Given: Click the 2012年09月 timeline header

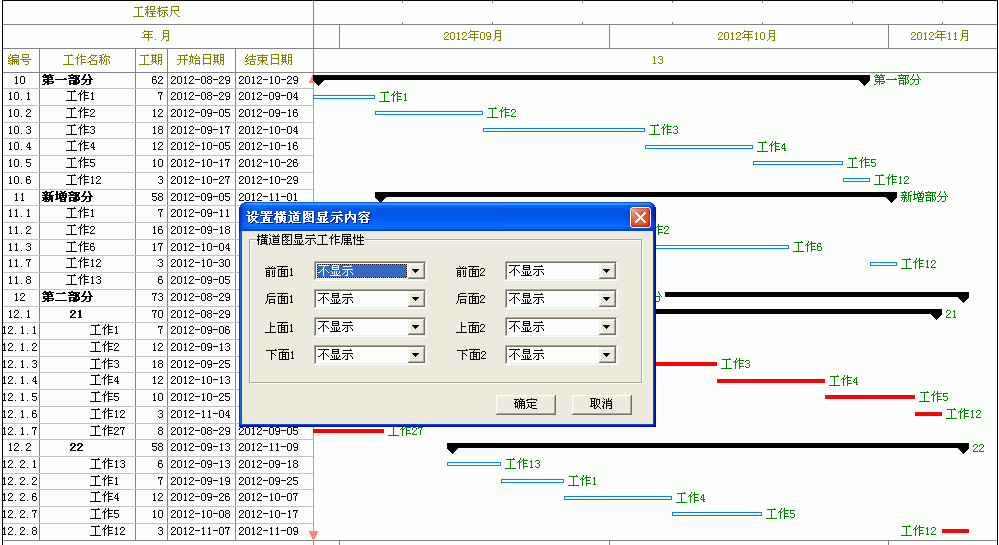Looking at the screenshot, I should [473, 36].
